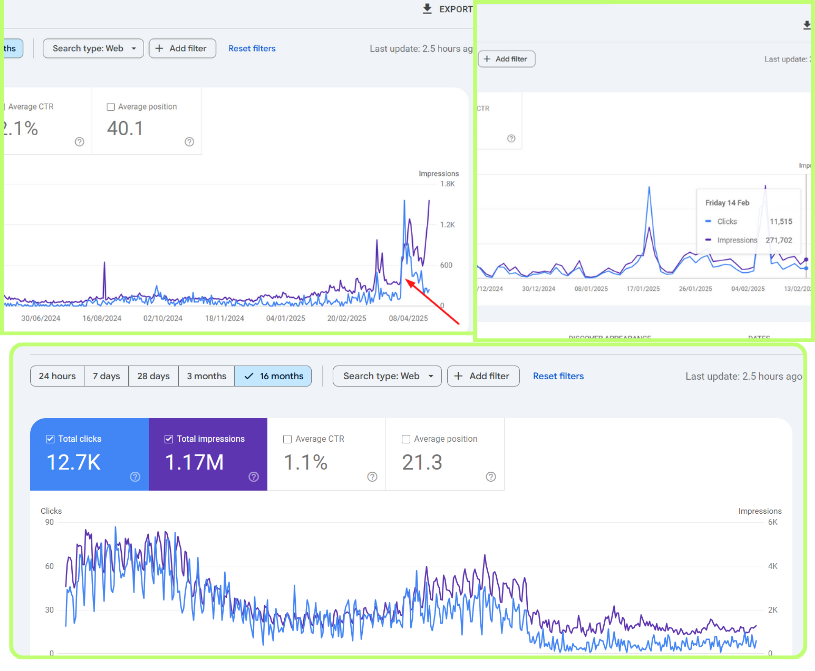Uncheck the Total clicks checkbox
815x671 pixels.
click(x=50, y=439)
